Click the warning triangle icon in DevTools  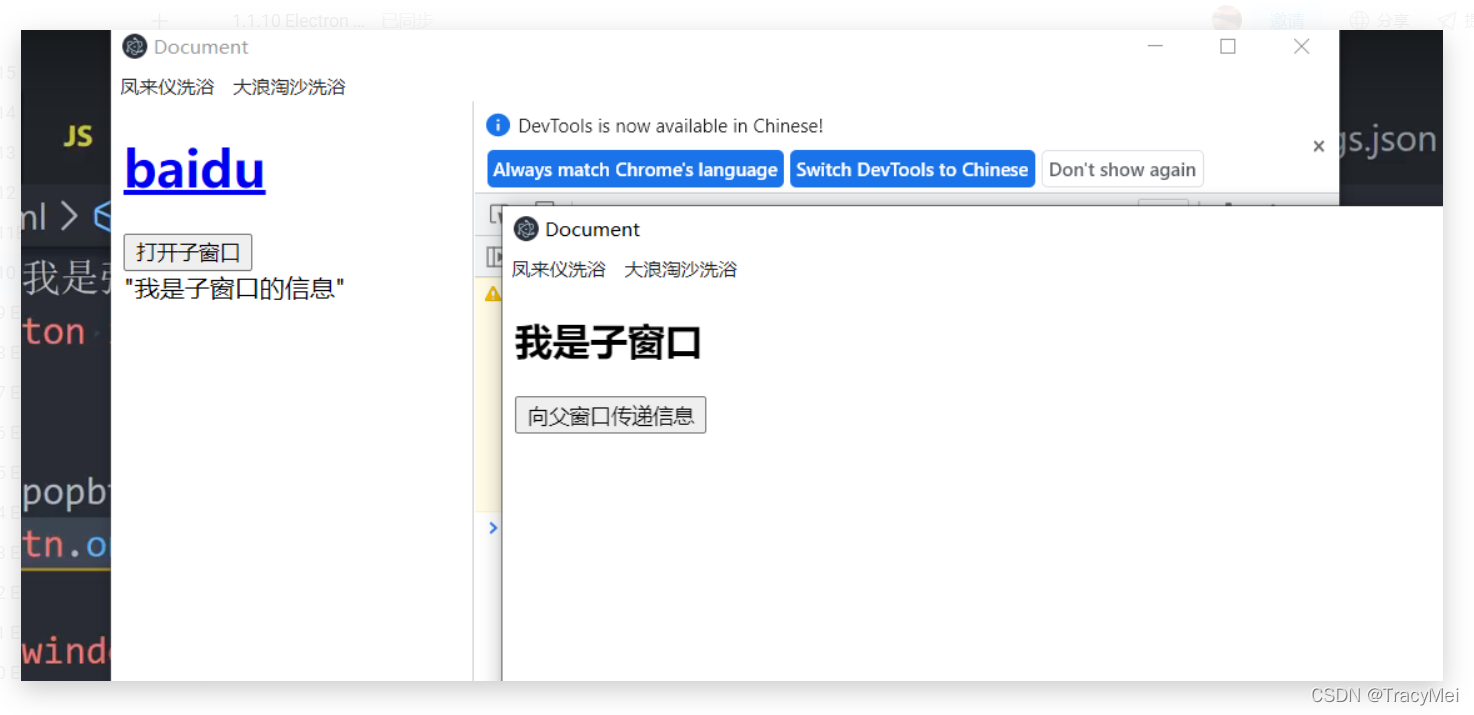point(492,294)
